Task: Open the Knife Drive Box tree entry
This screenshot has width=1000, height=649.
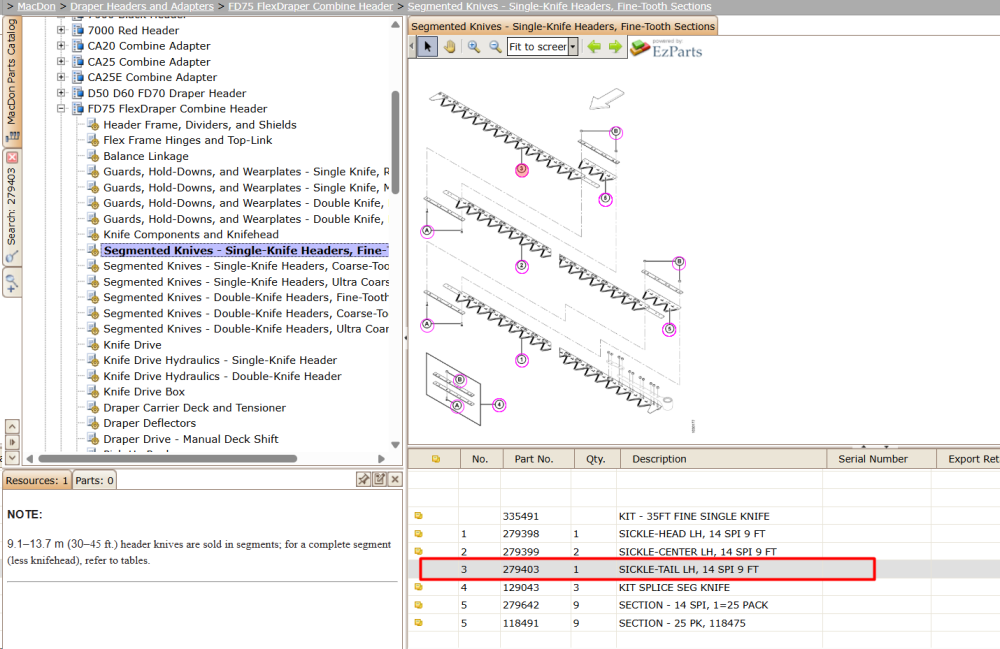Action: click(144, 392)
